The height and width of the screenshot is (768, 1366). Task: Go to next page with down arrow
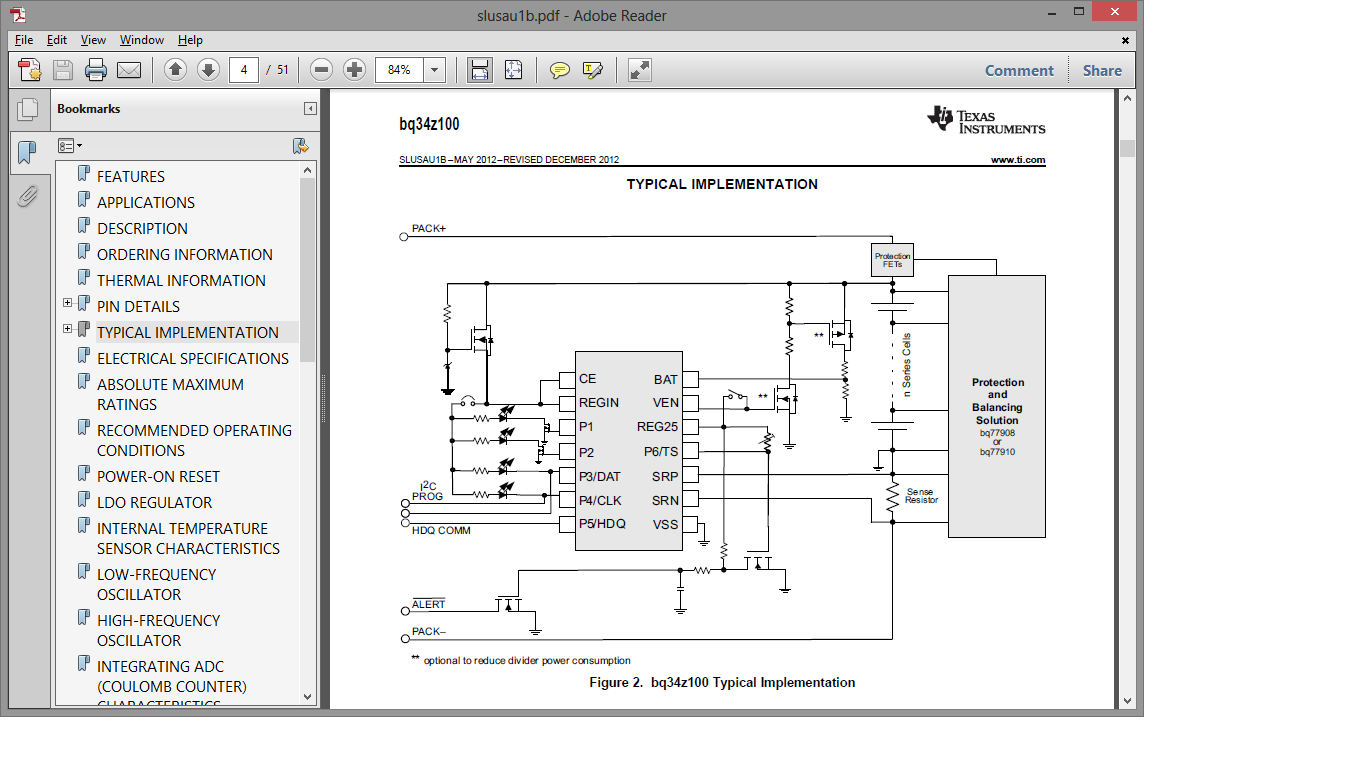pos(208,70)
